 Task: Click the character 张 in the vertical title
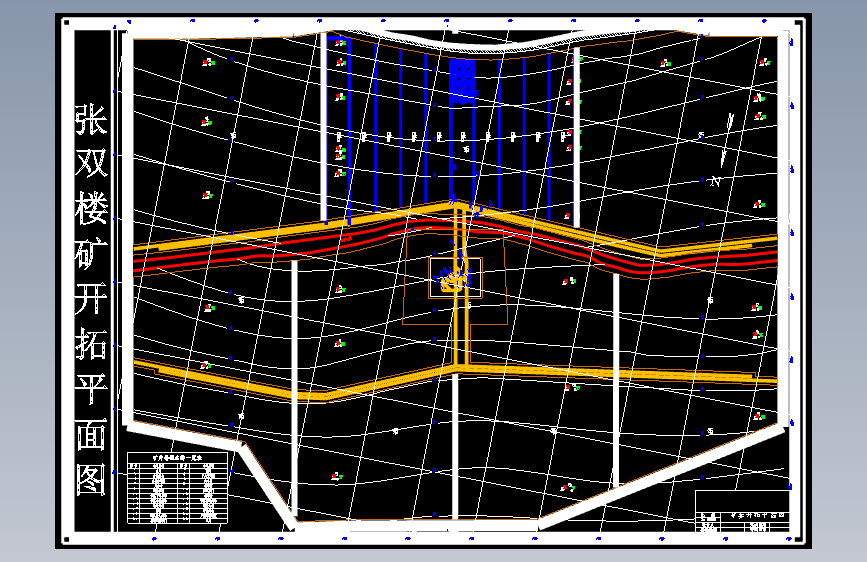[91, 119]
